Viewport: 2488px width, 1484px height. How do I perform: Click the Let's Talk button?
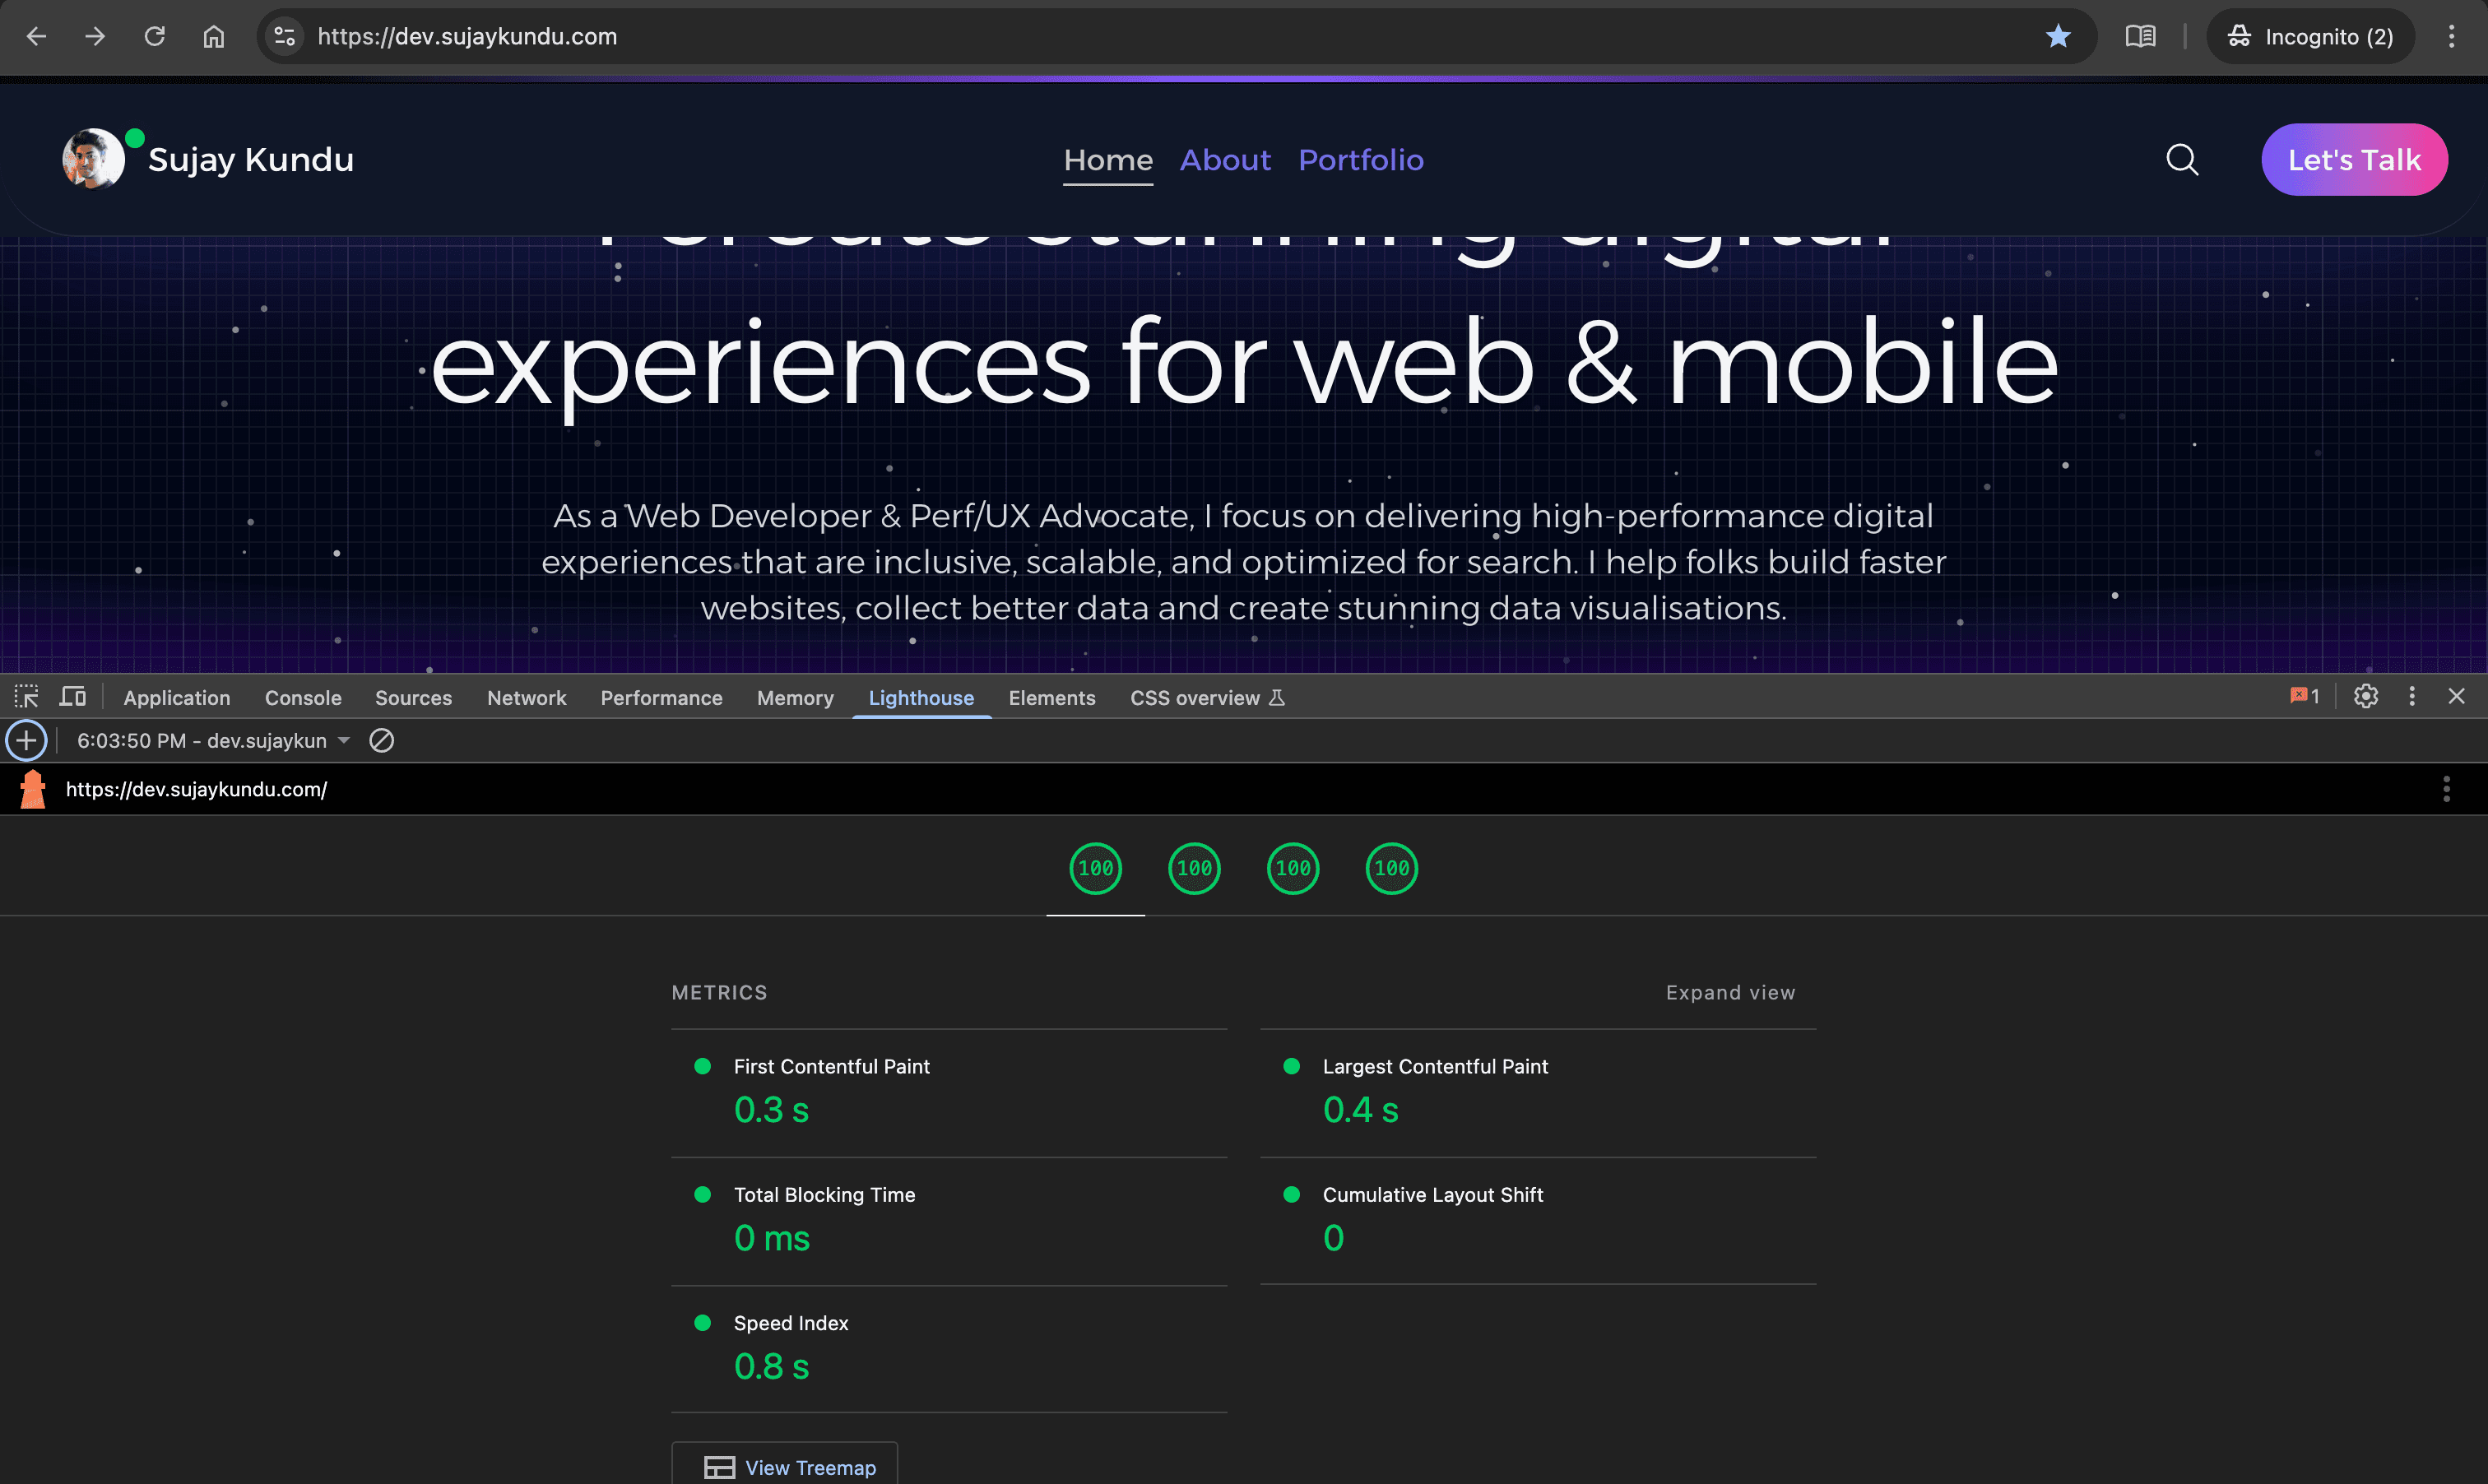click(2354, 159)
